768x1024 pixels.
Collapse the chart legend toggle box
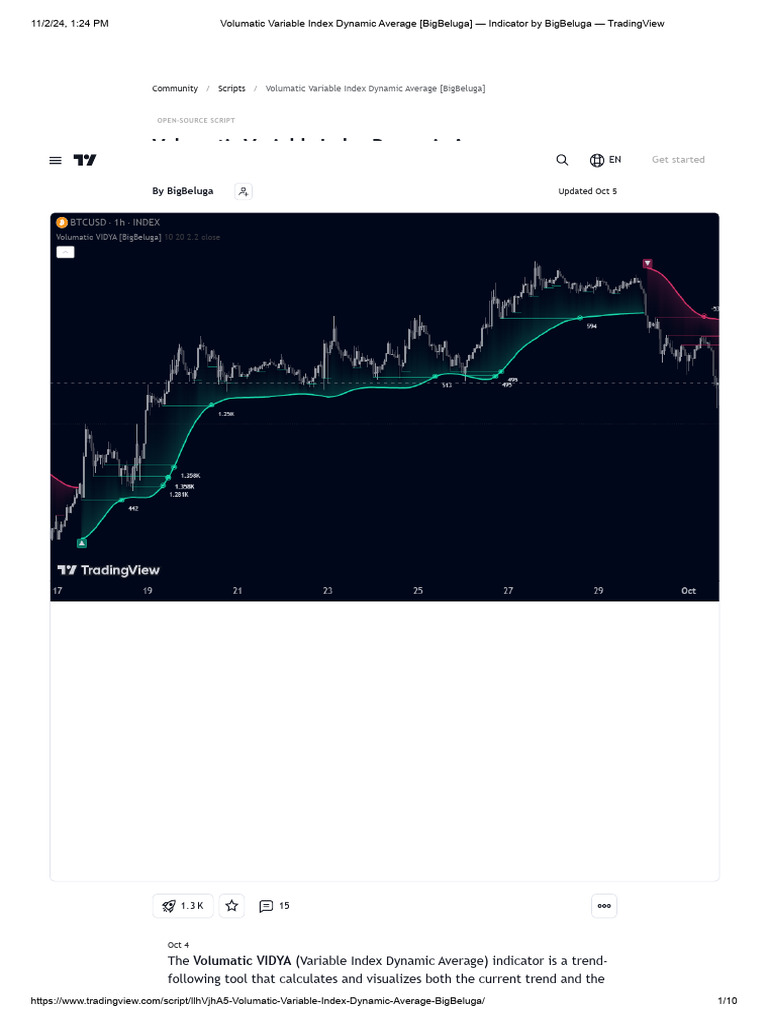pyautogui.click(x=65, y=252)
